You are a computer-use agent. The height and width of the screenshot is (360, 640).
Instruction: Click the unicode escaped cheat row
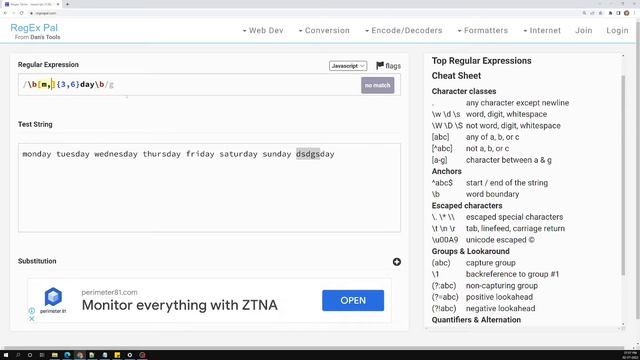tap(483, 240)
